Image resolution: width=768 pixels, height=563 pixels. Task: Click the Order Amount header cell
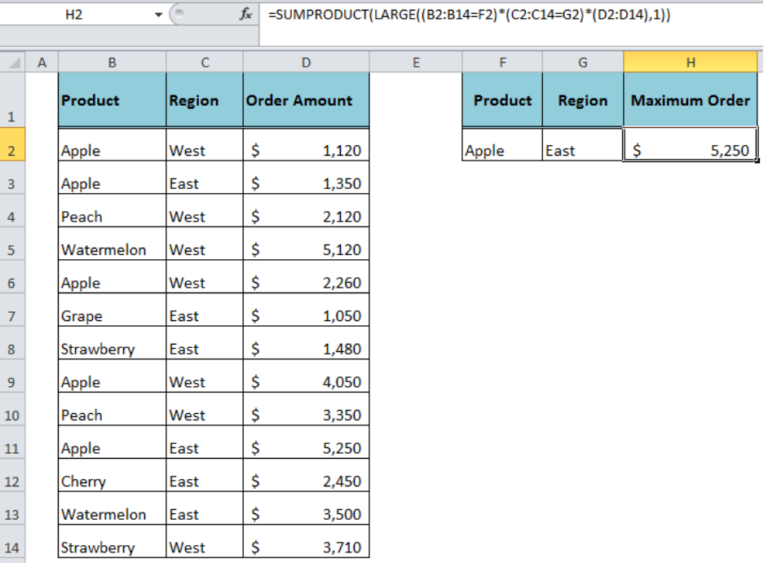305,100
